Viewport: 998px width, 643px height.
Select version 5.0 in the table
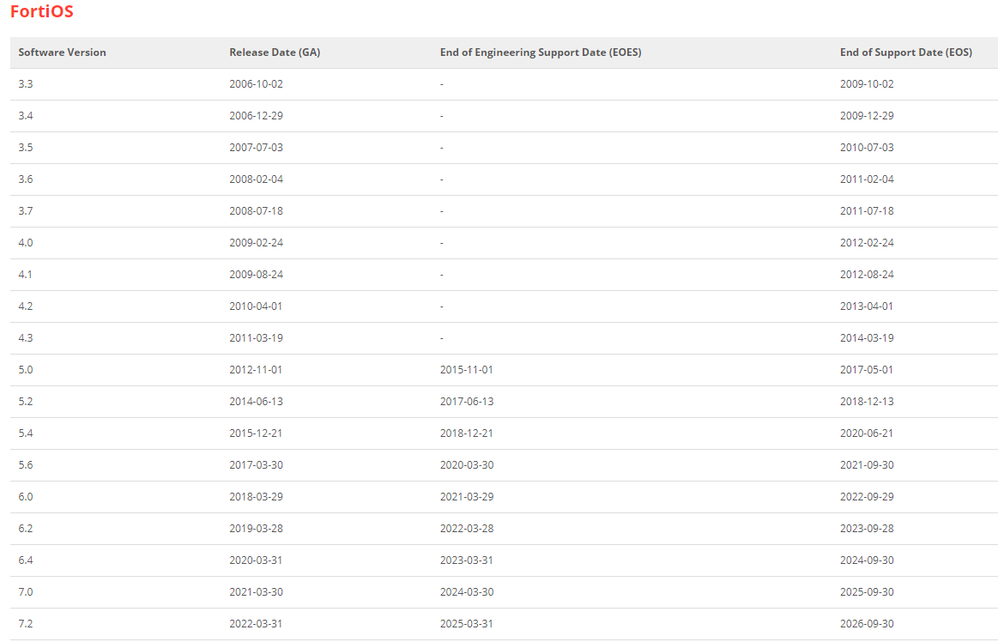pos(26,370)
